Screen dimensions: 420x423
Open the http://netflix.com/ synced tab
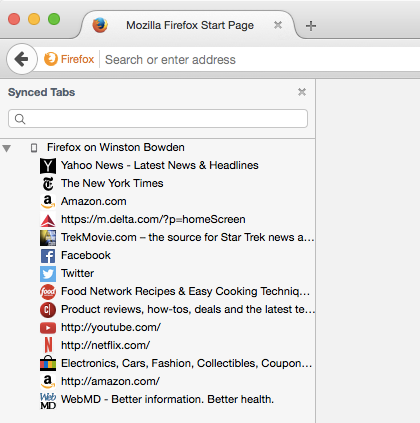[106, 345]
